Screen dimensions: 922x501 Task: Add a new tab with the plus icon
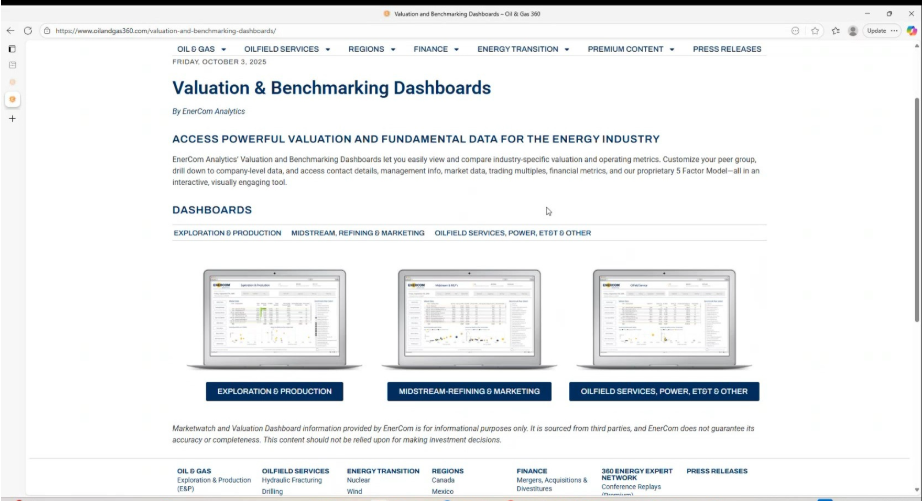pyautogui.click(x=12, y=118)
